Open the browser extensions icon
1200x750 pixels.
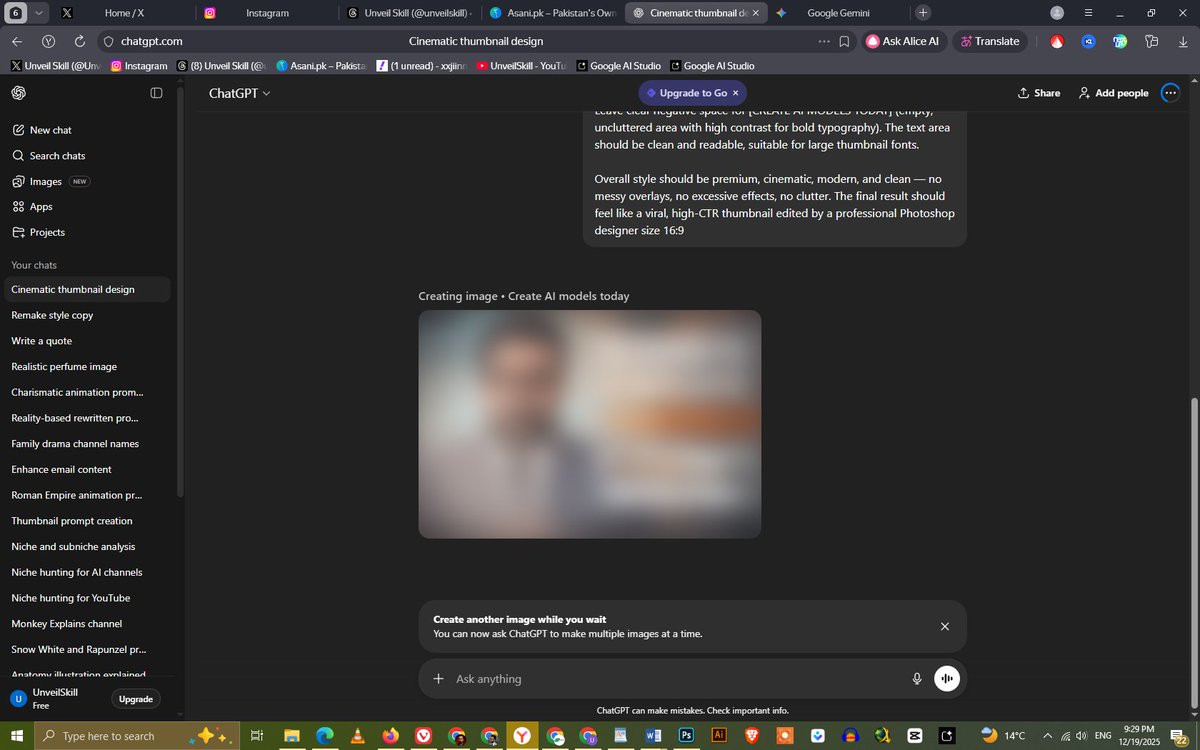click(x=1151, y=42)
